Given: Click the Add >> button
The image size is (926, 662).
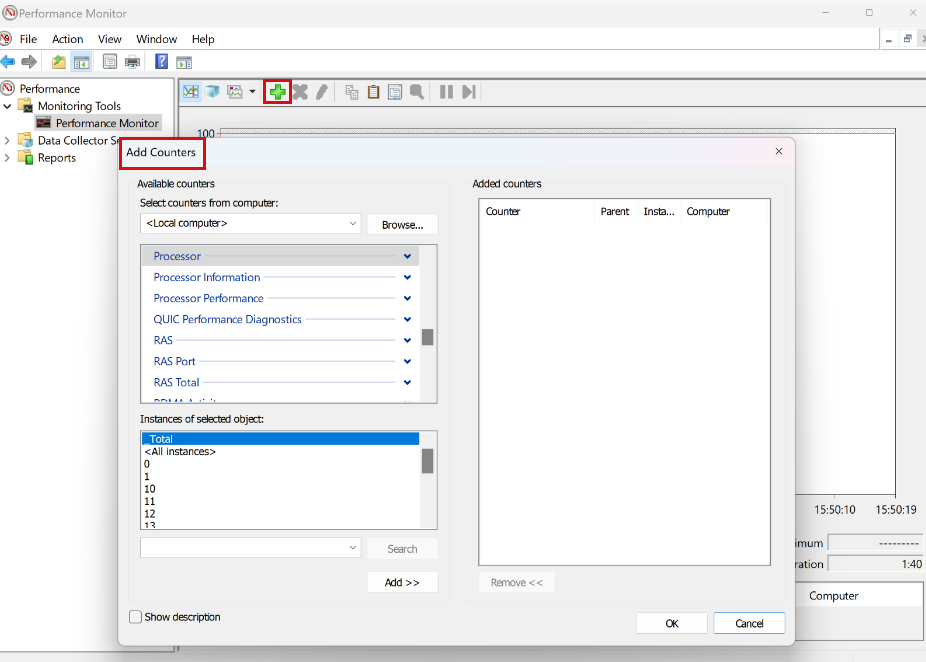Looking at the screenshot, I should coord(402,582).
